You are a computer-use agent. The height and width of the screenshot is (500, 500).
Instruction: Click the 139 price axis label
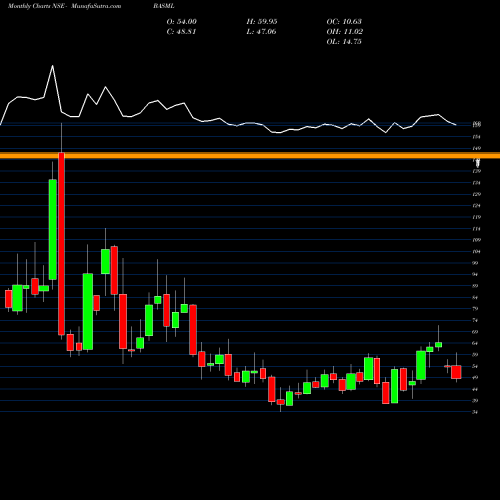(477, 171)
